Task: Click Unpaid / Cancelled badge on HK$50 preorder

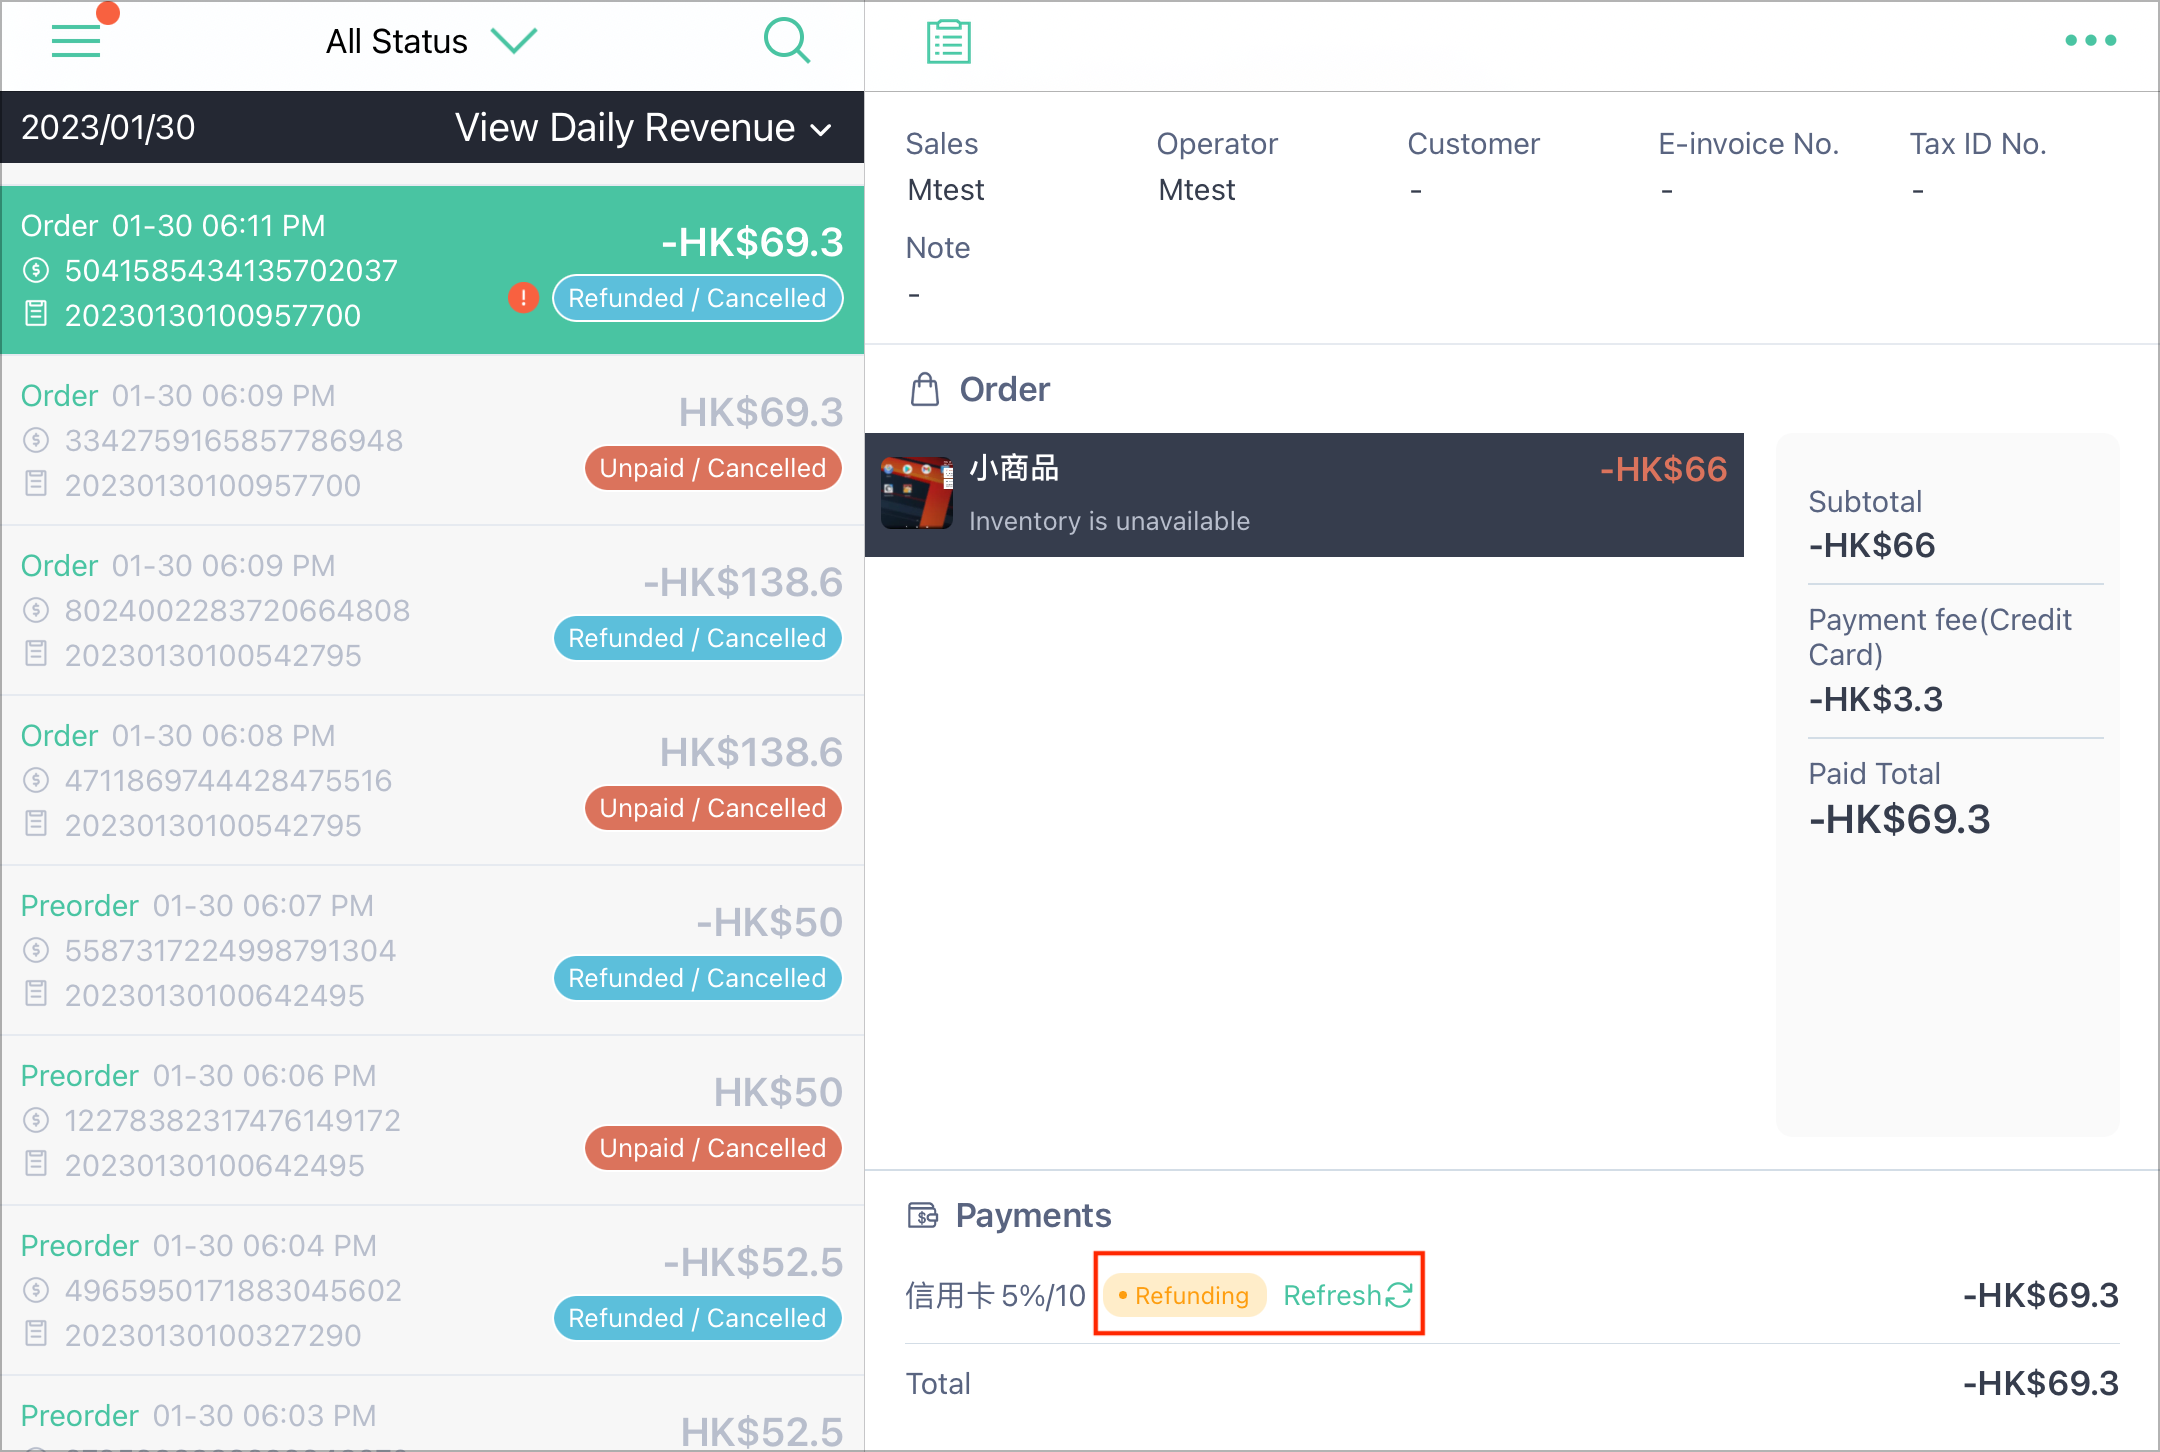Action: click(713, 1148)
